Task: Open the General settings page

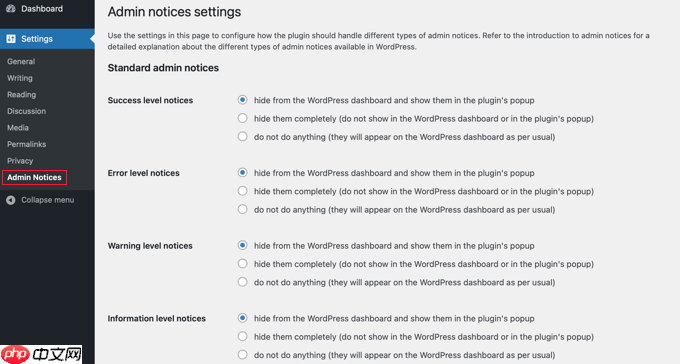Action: tap(21, 62)
